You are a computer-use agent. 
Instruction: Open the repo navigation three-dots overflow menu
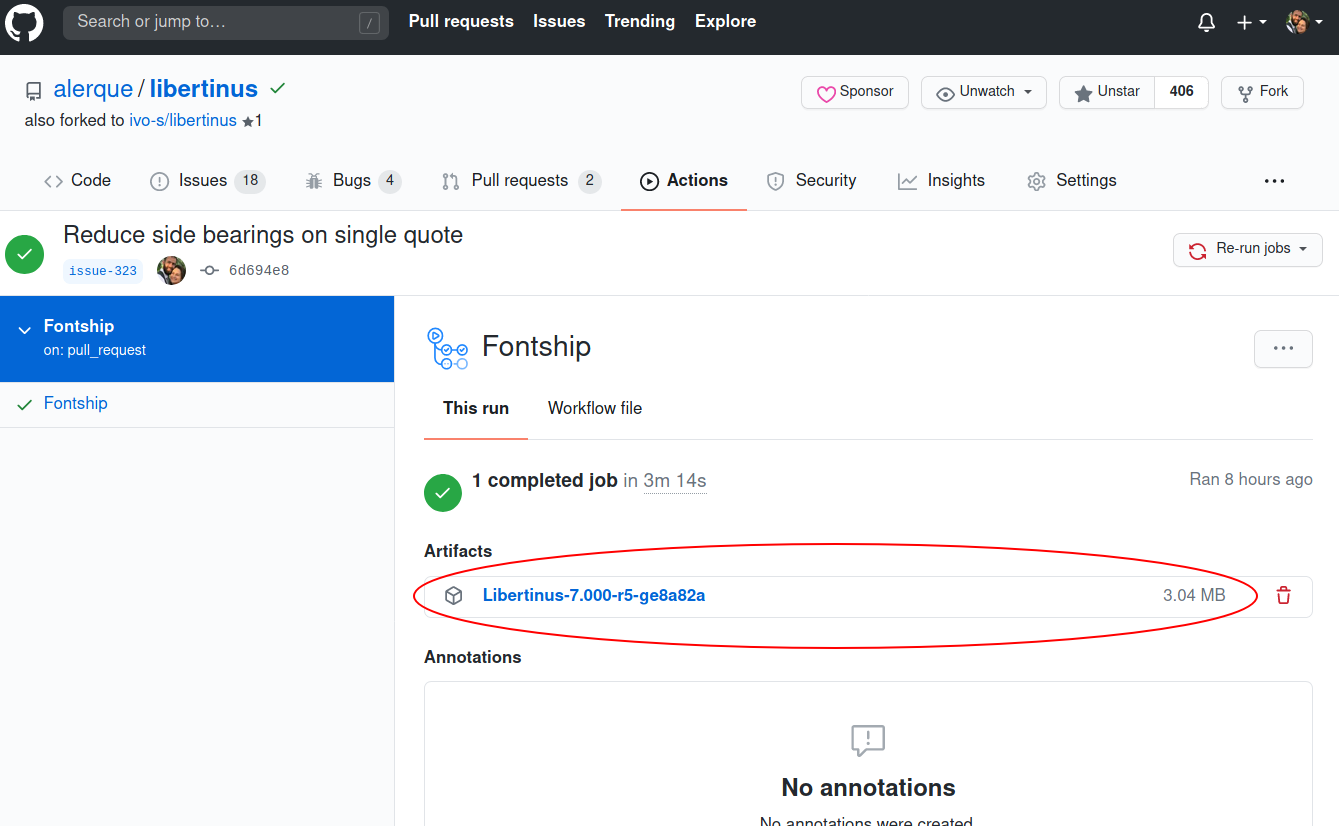(x=1274, y=181)
